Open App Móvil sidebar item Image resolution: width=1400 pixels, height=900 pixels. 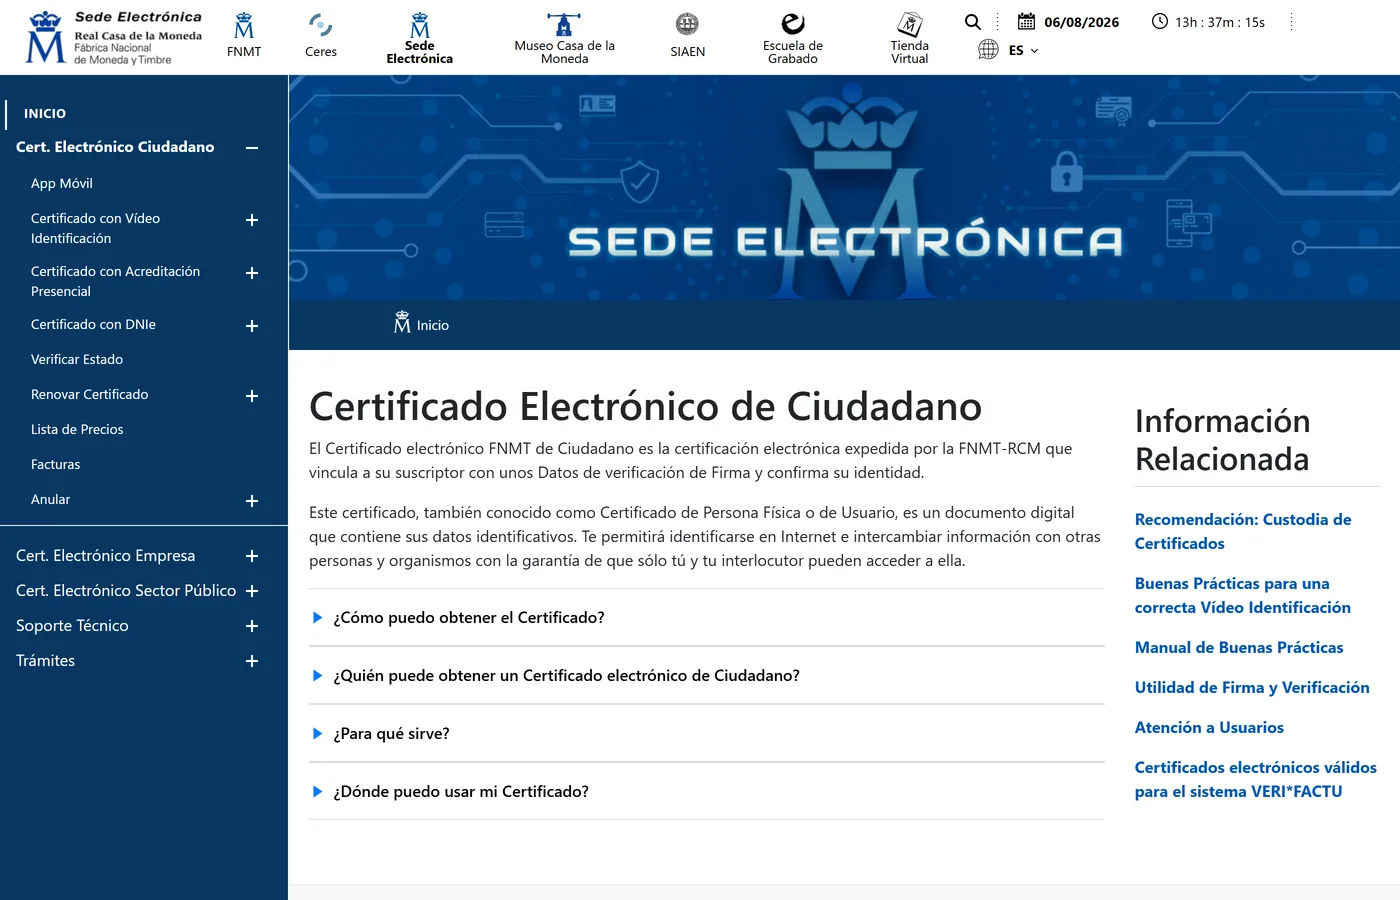click(x=62, y=184)
